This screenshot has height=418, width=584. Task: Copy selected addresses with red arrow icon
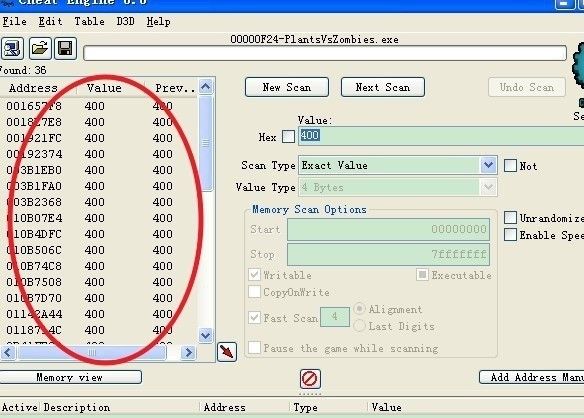tap(226, 351)
